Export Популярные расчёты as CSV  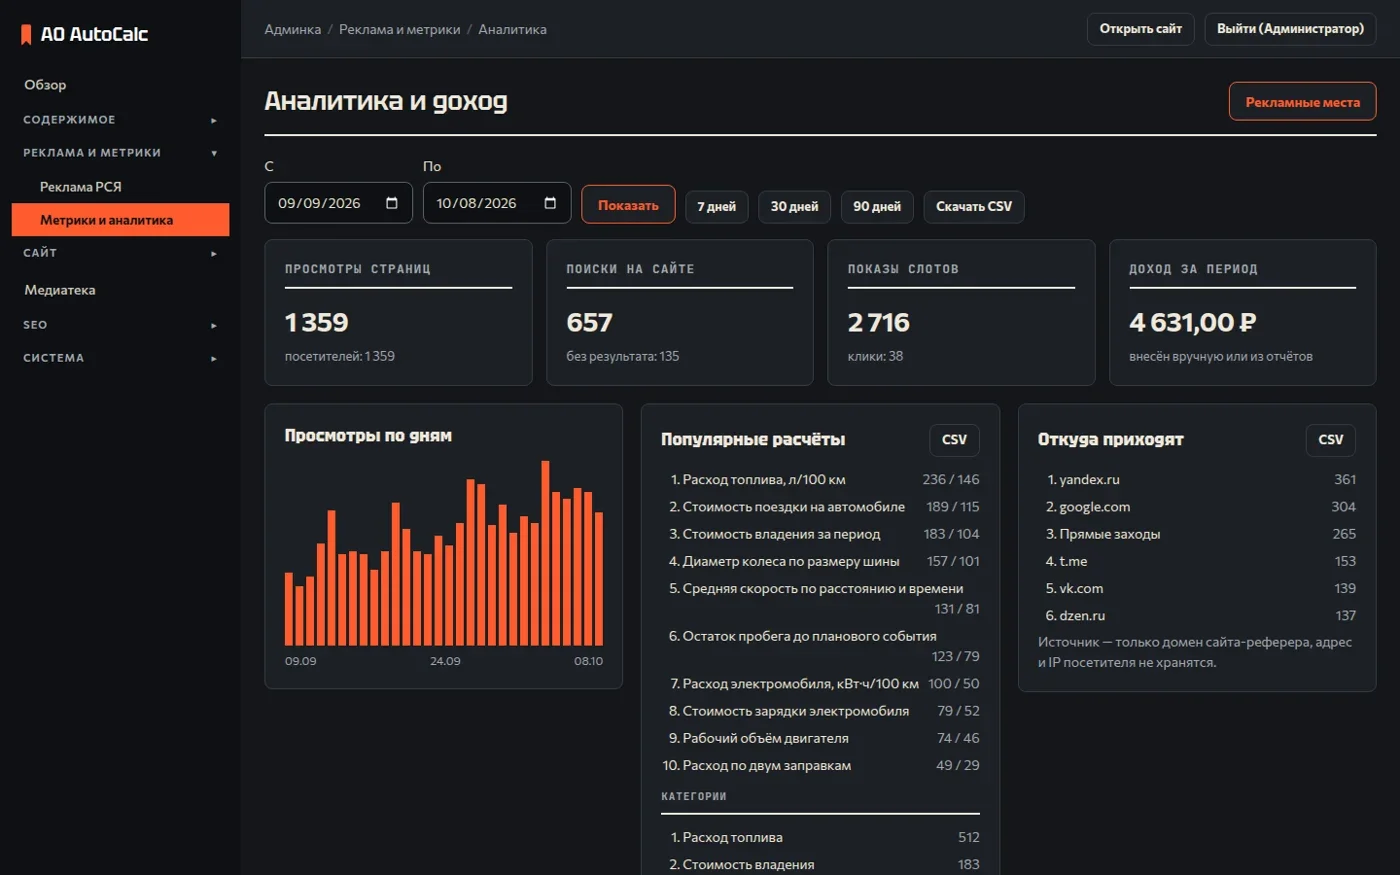[954, 440]
